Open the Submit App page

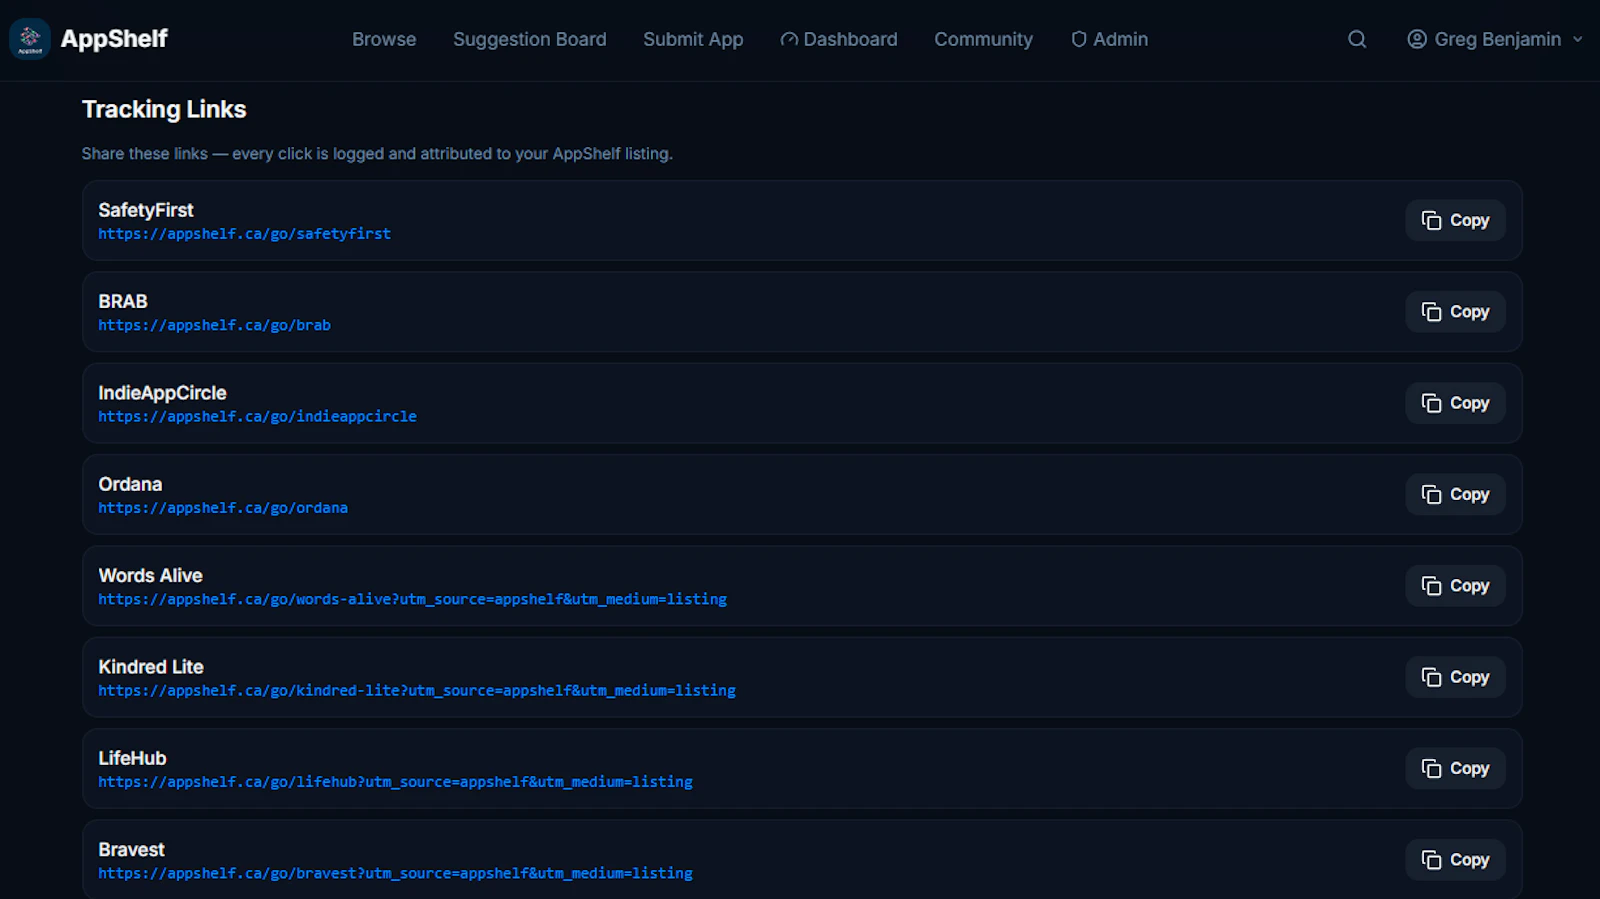tap(693, 39)
